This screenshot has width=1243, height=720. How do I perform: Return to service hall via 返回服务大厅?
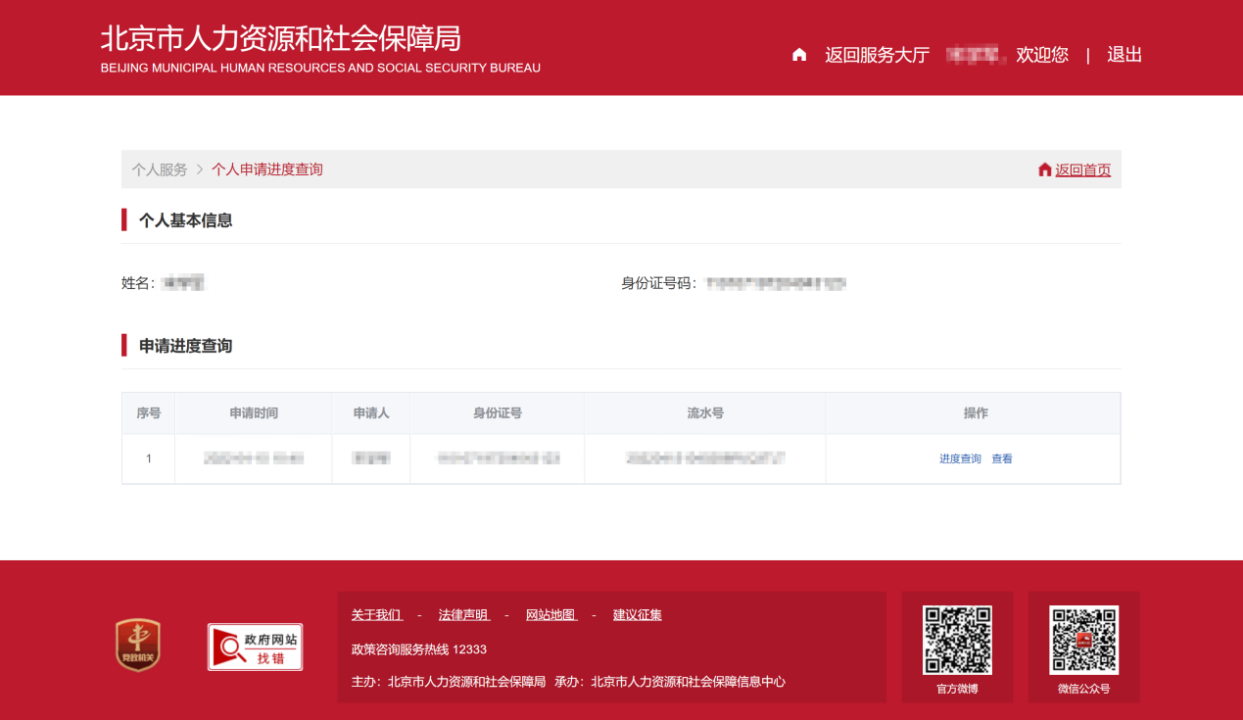coord(877,55)
